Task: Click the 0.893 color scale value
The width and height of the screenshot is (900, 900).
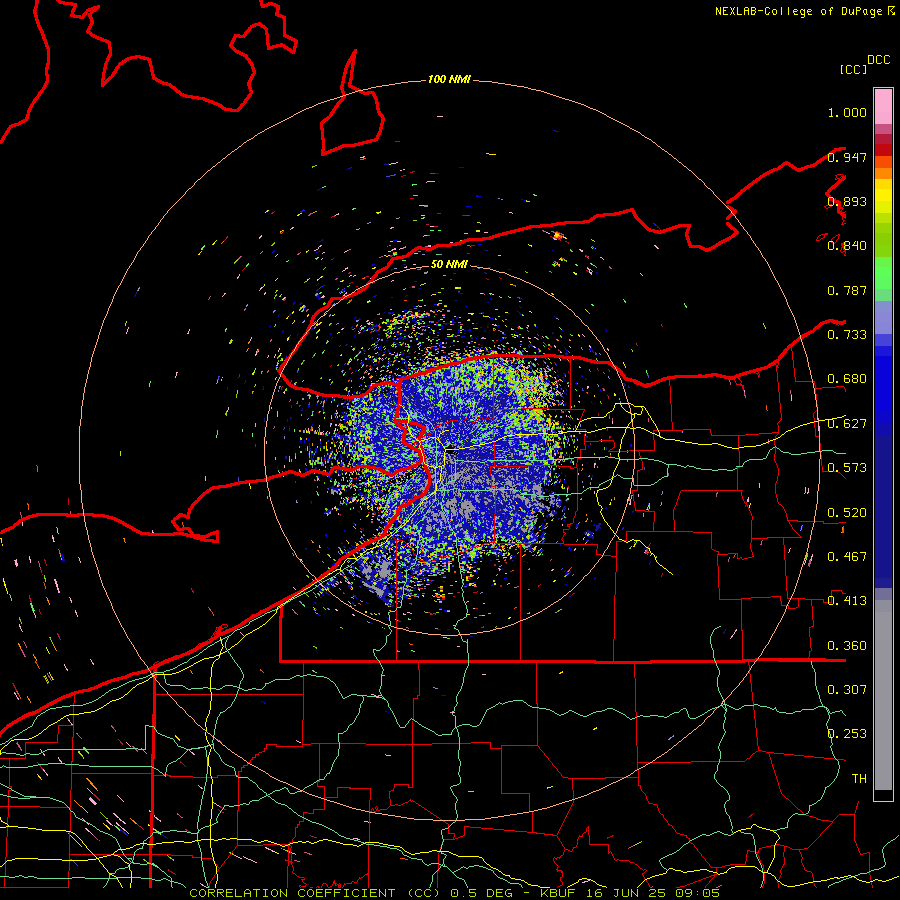Action: click(x=847, y=201)
